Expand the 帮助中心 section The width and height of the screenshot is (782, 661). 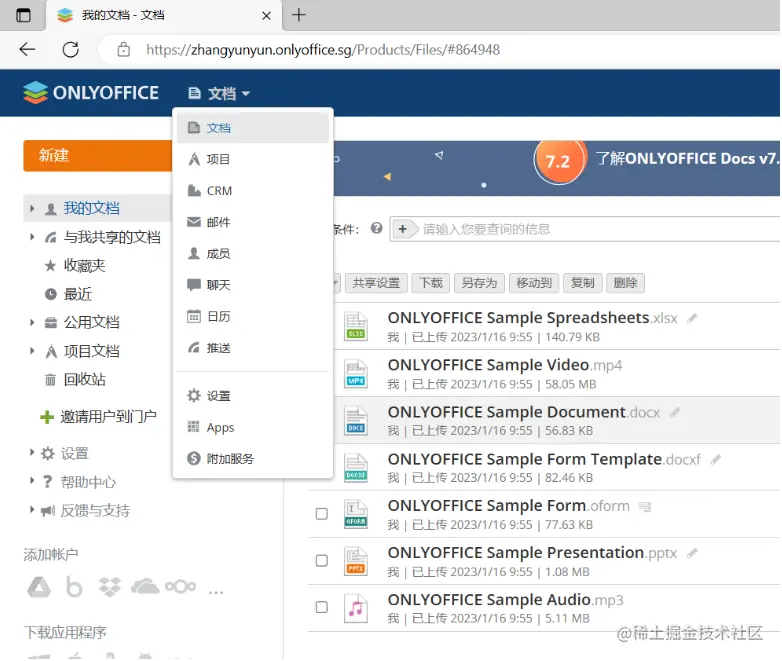[x=32, y=481]
